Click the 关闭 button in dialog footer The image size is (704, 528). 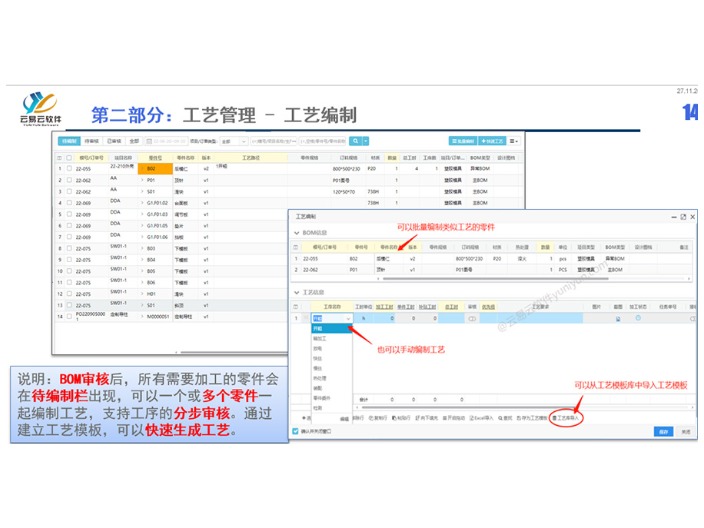point(685,431)
